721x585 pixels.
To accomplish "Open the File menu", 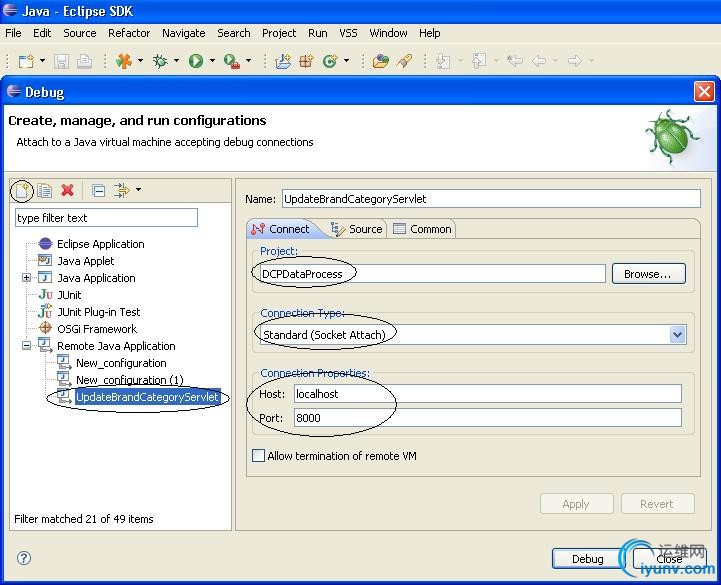I will tap(13, 33).
